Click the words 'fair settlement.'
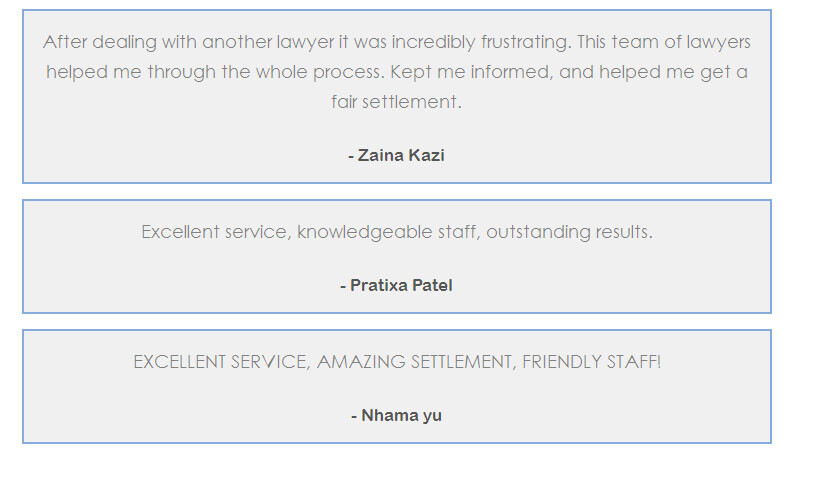Viewport: 832px width, 500px height. click(396, 102)
